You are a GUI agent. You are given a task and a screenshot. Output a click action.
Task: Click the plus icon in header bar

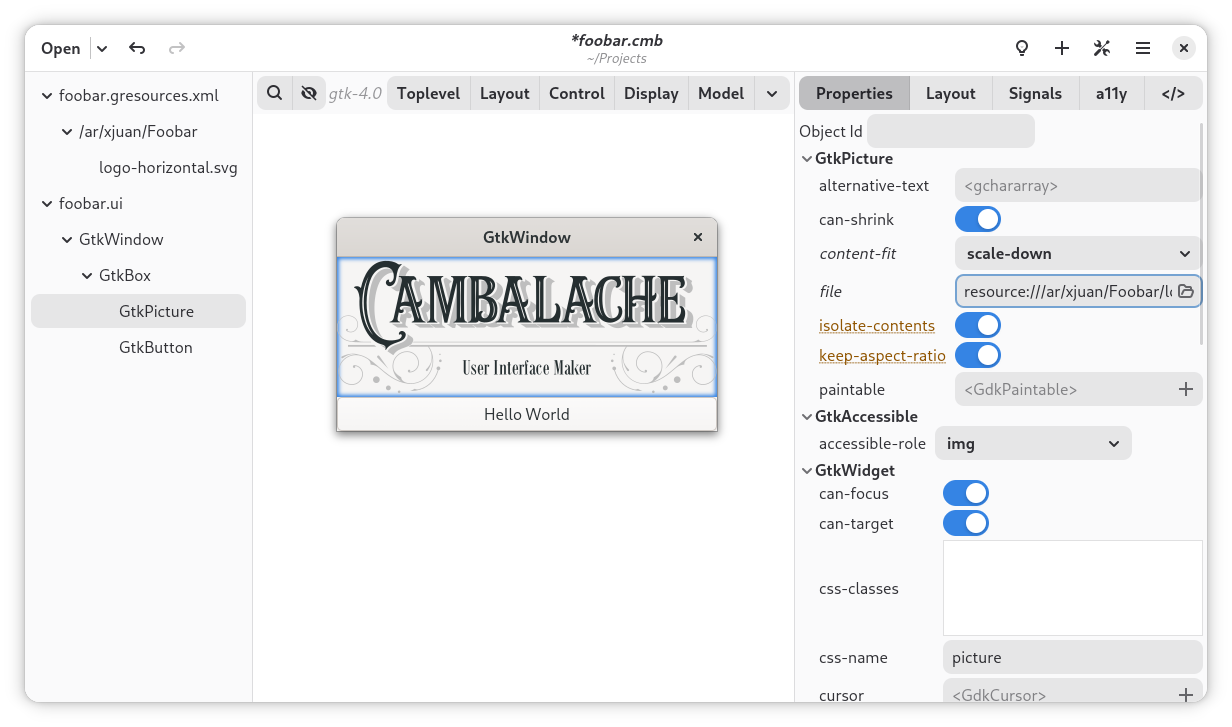(1062, 48)
